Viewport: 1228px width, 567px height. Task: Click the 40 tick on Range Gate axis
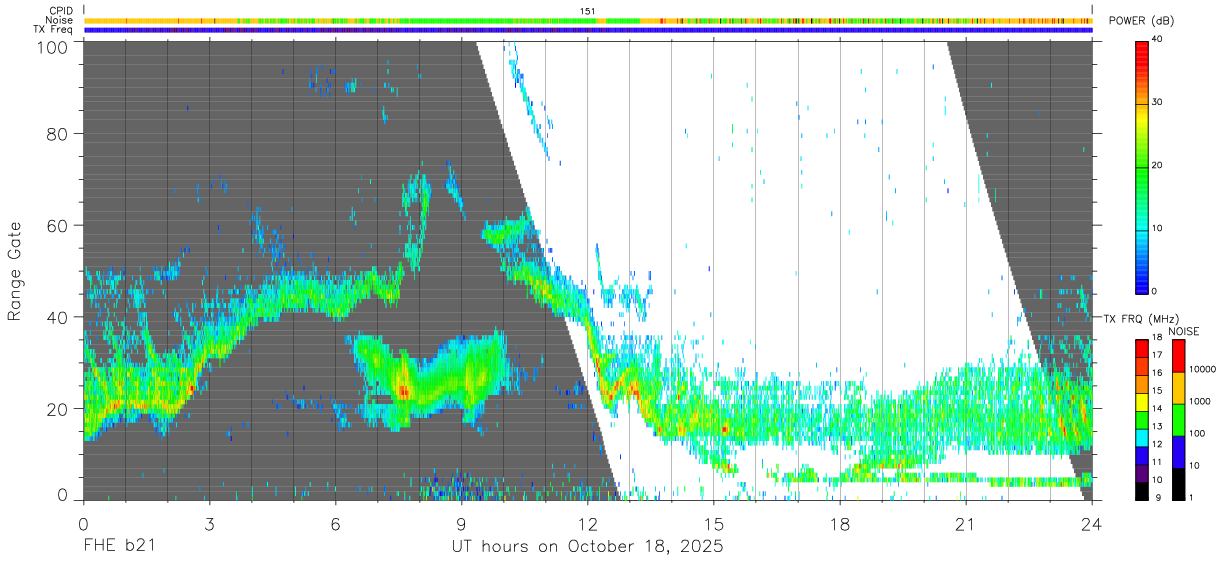pyautogui.click(x=56, y=317)
